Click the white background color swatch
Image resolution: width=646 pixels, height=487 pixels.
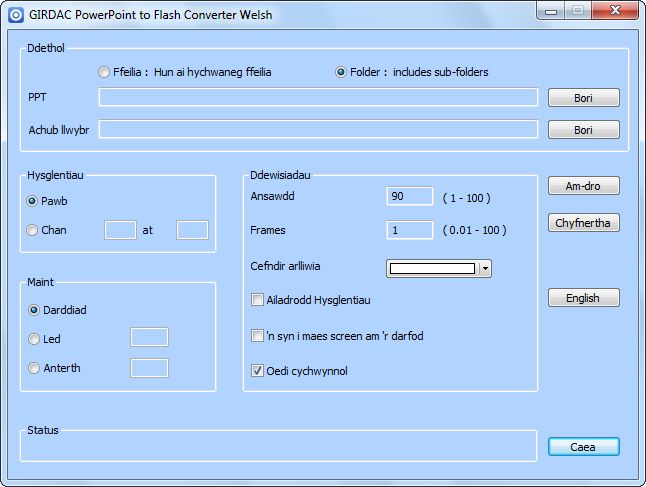click(x=432, y=269)
